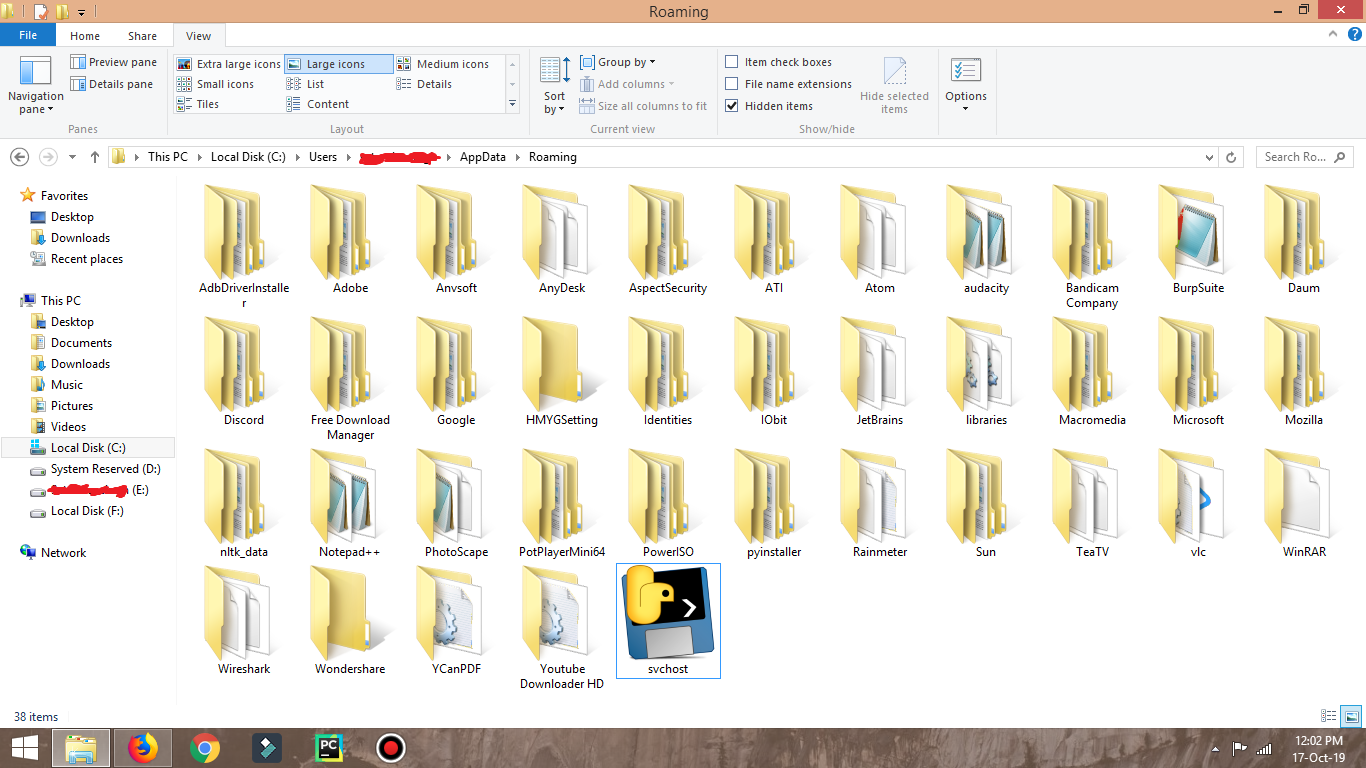Click the layout gallery scroll down arrow
Viewport: 1366px width, 768px height.
513,85
